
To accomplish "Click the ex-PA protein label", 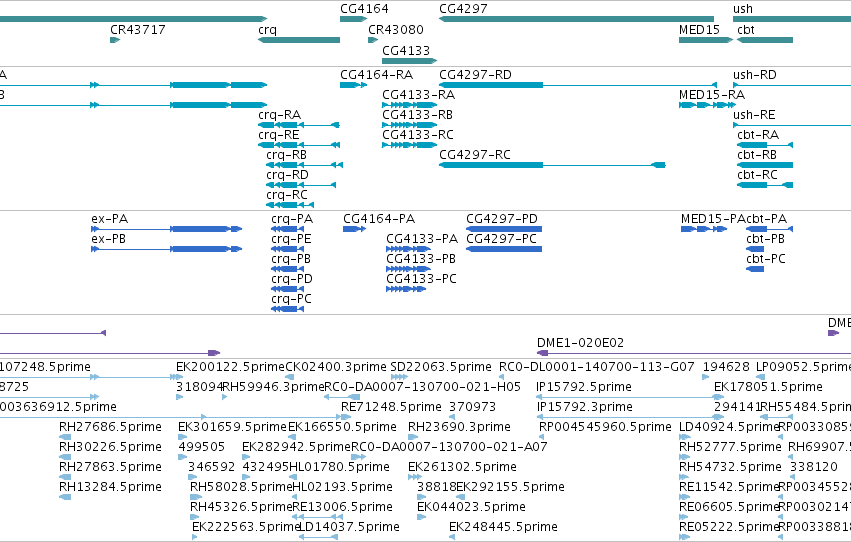I will tap(110, 219).
